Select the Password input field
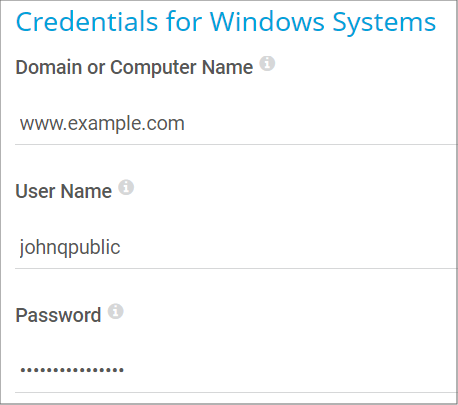This screenshot has width=458, height=405. pos(236,372)
